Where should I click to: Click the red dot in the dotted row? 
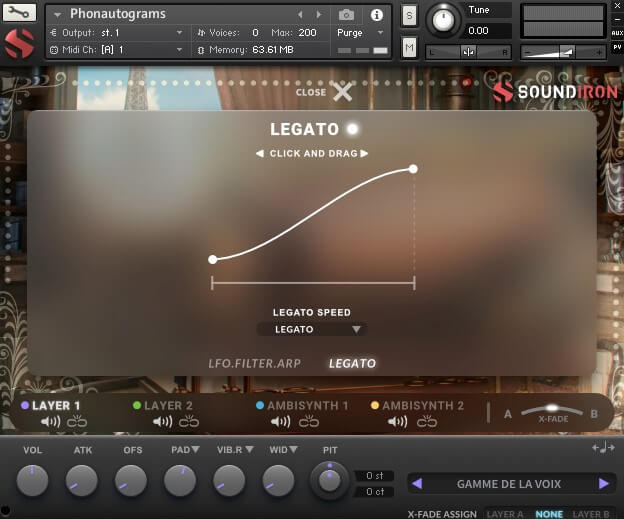tap(466, 83)
